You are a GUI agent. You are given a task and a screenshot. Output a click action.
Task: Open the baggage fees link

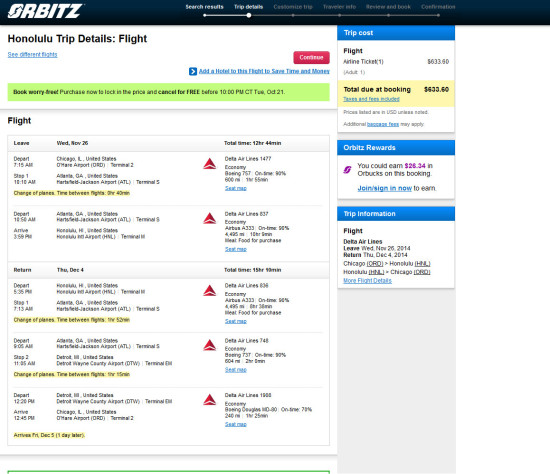[383, 124]
